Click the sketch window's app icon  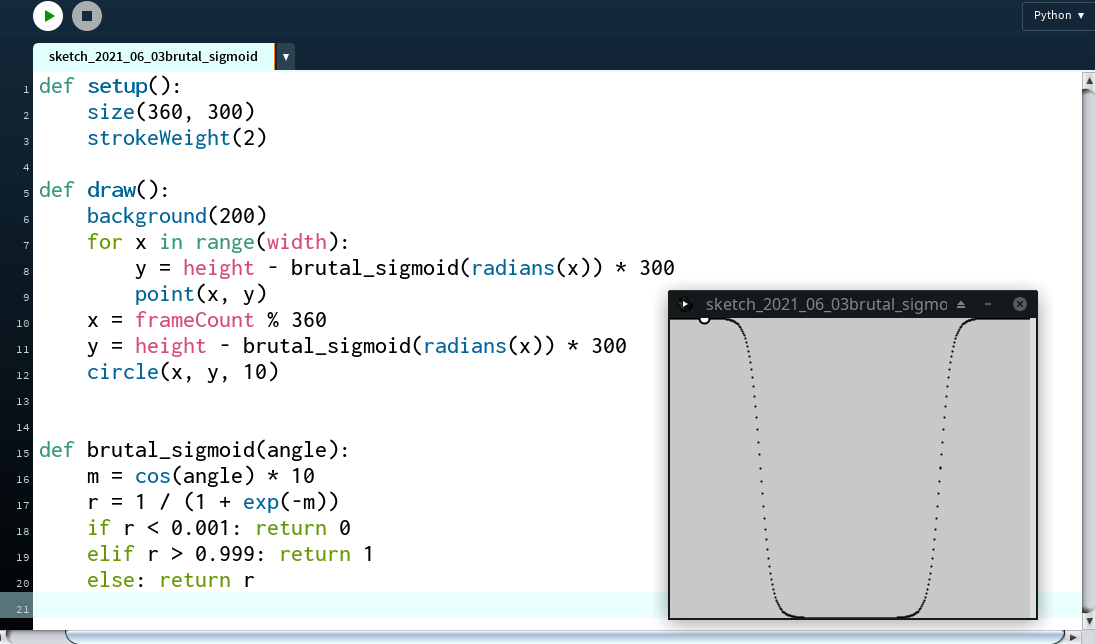(x=685, y=304)
